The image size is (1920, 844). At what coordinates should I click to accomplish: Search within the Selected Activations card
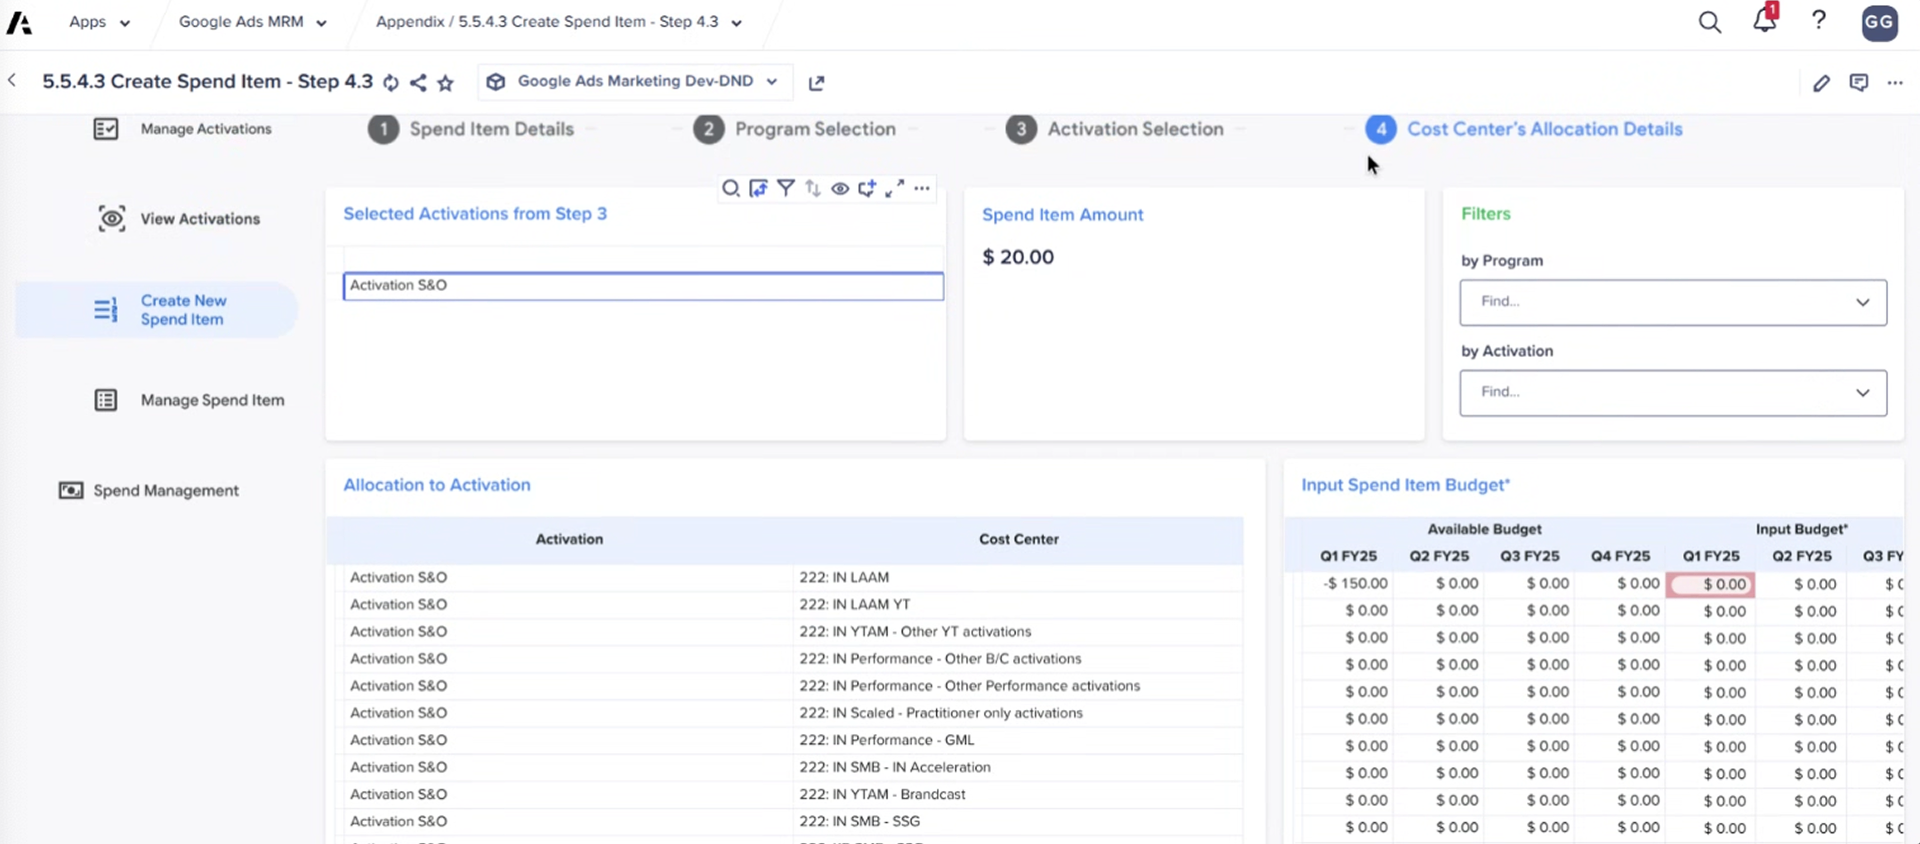(731, 188)
